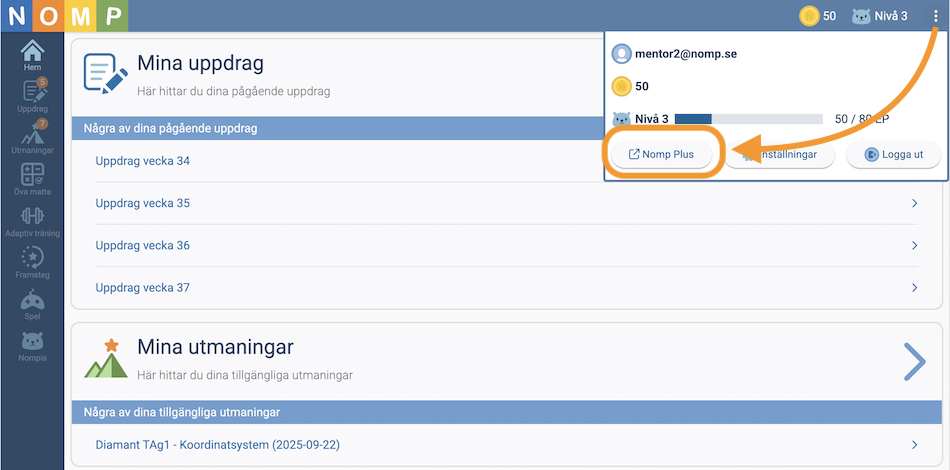Open Mina utmaningar large arrow

click(914, 362)
